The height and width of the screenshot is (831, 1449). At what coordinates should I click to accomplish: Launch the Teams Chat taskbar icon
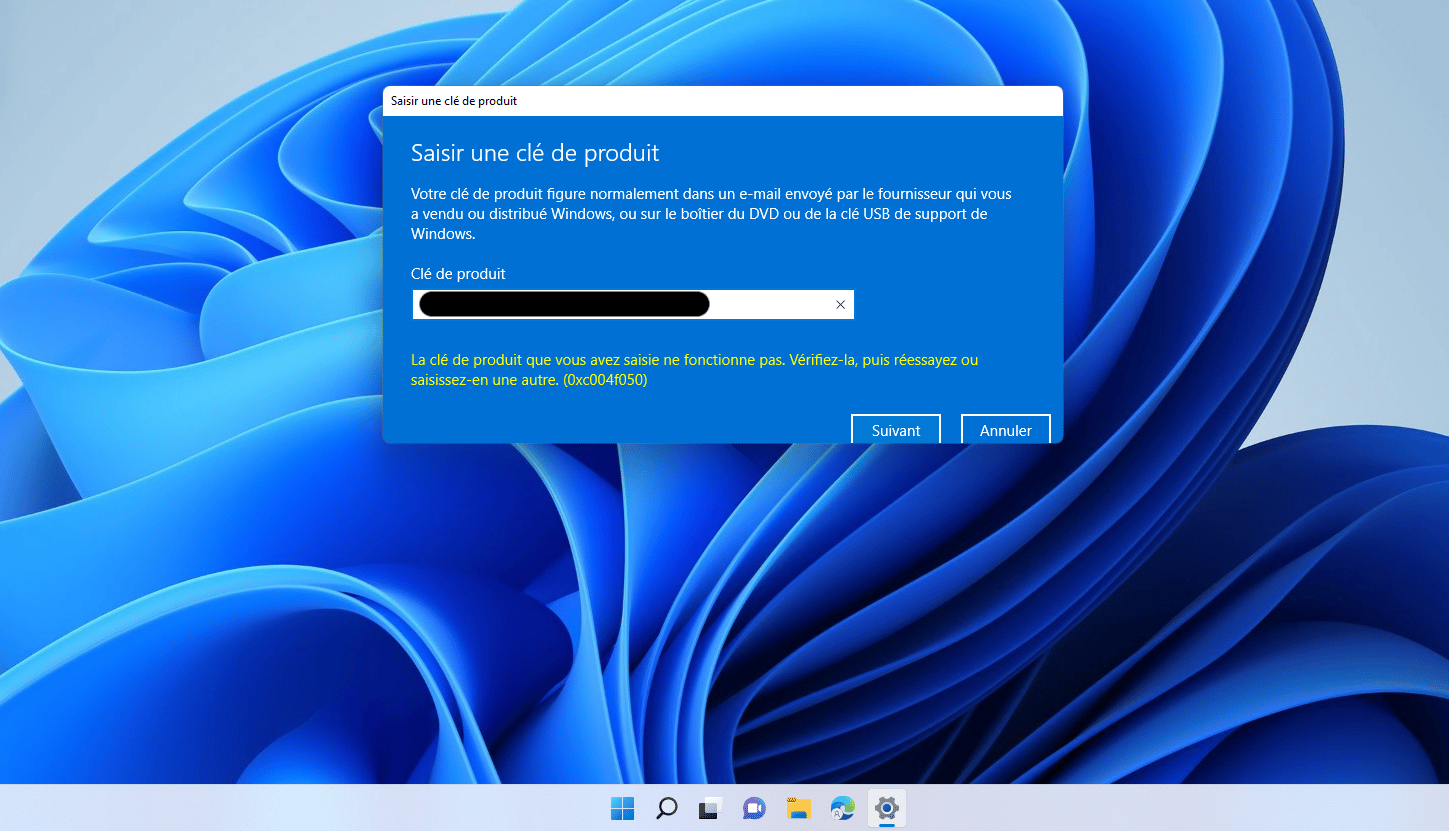click(754, 808)
